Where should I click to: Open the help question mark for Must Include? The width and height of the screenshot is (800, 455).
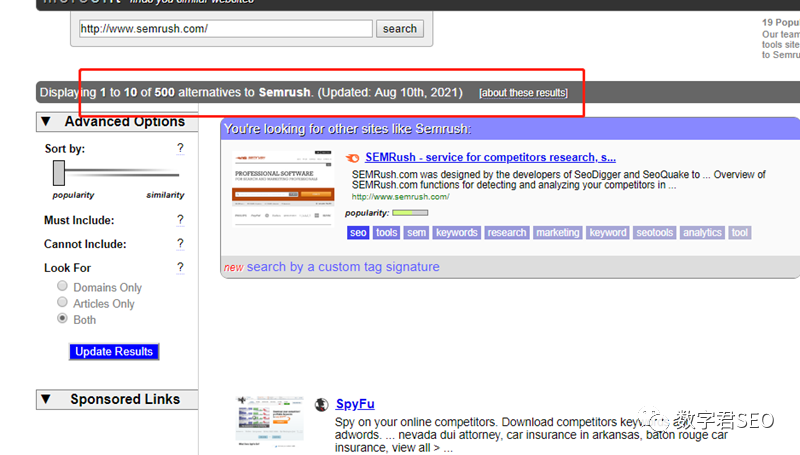(180, 220)
